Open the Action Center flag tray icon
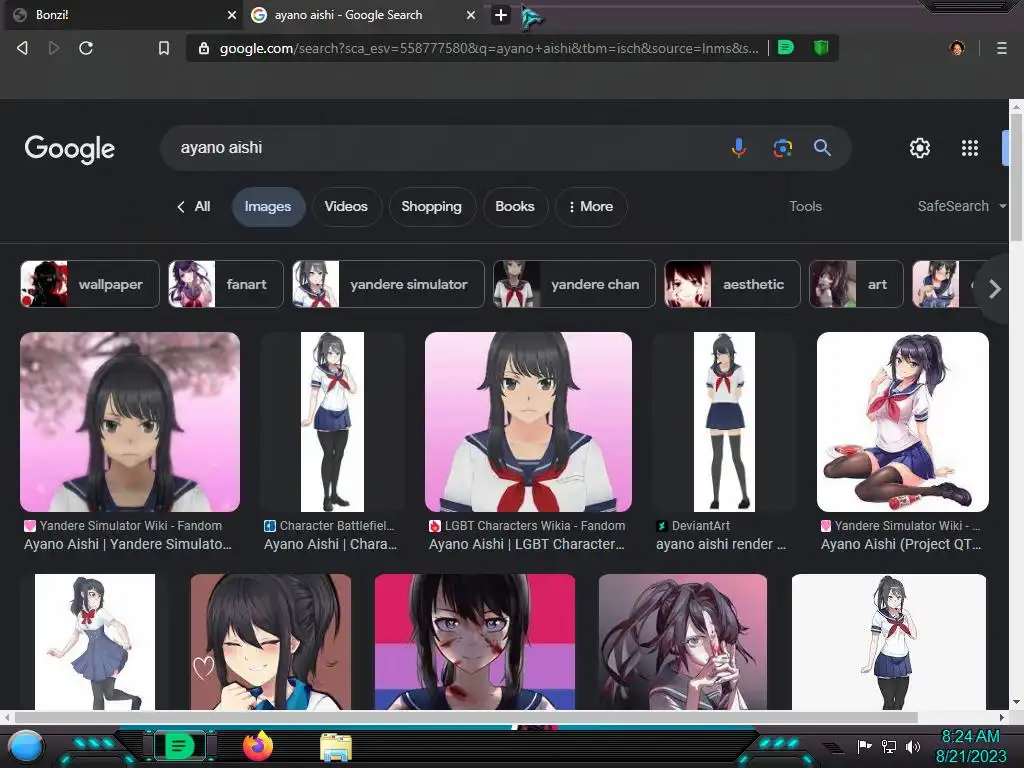 [x=865, y=746]
